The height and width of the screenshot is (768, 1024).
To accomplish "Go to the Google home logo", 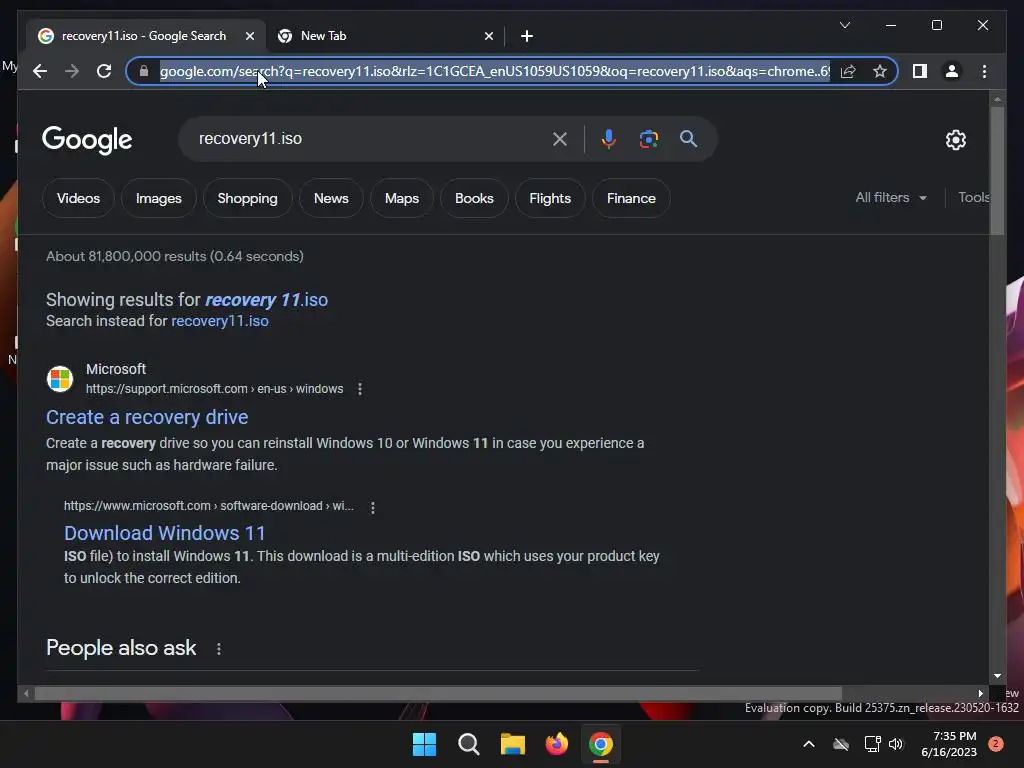I will pyautogui.click(x=87, y=140).
